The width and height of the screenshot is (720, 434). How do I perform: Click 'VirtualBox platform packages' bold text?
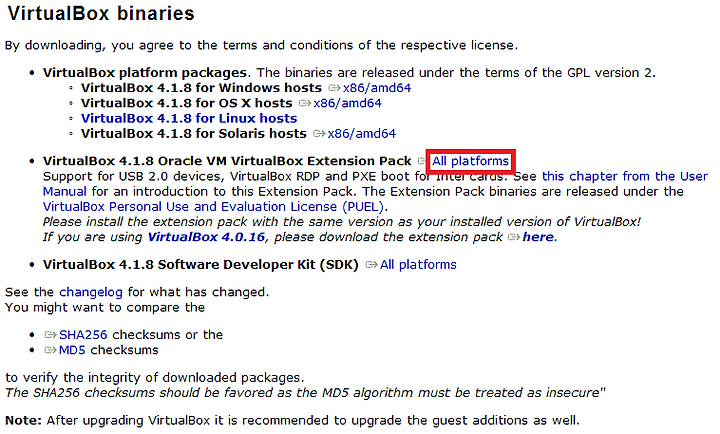tap(145, 73)
